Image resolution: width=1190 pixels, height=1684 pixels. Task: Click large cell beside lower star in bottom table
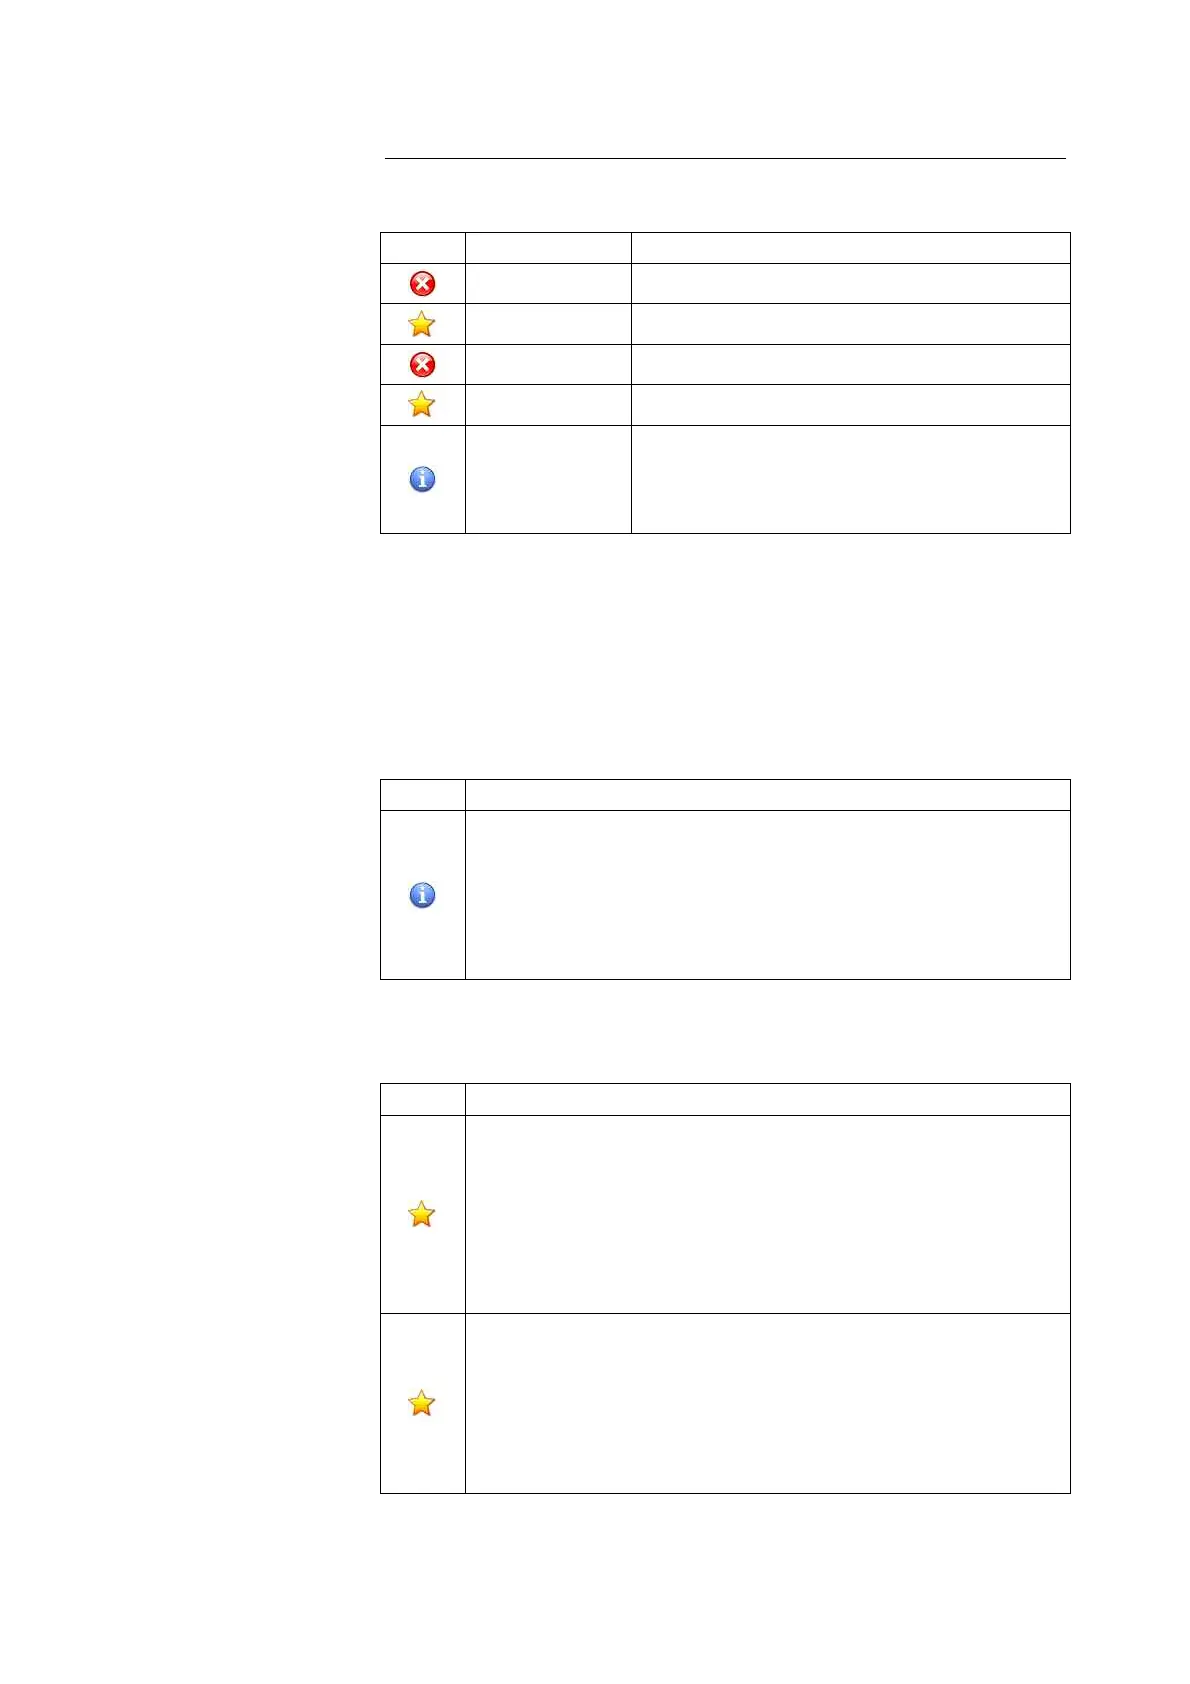pos(767,1403)
